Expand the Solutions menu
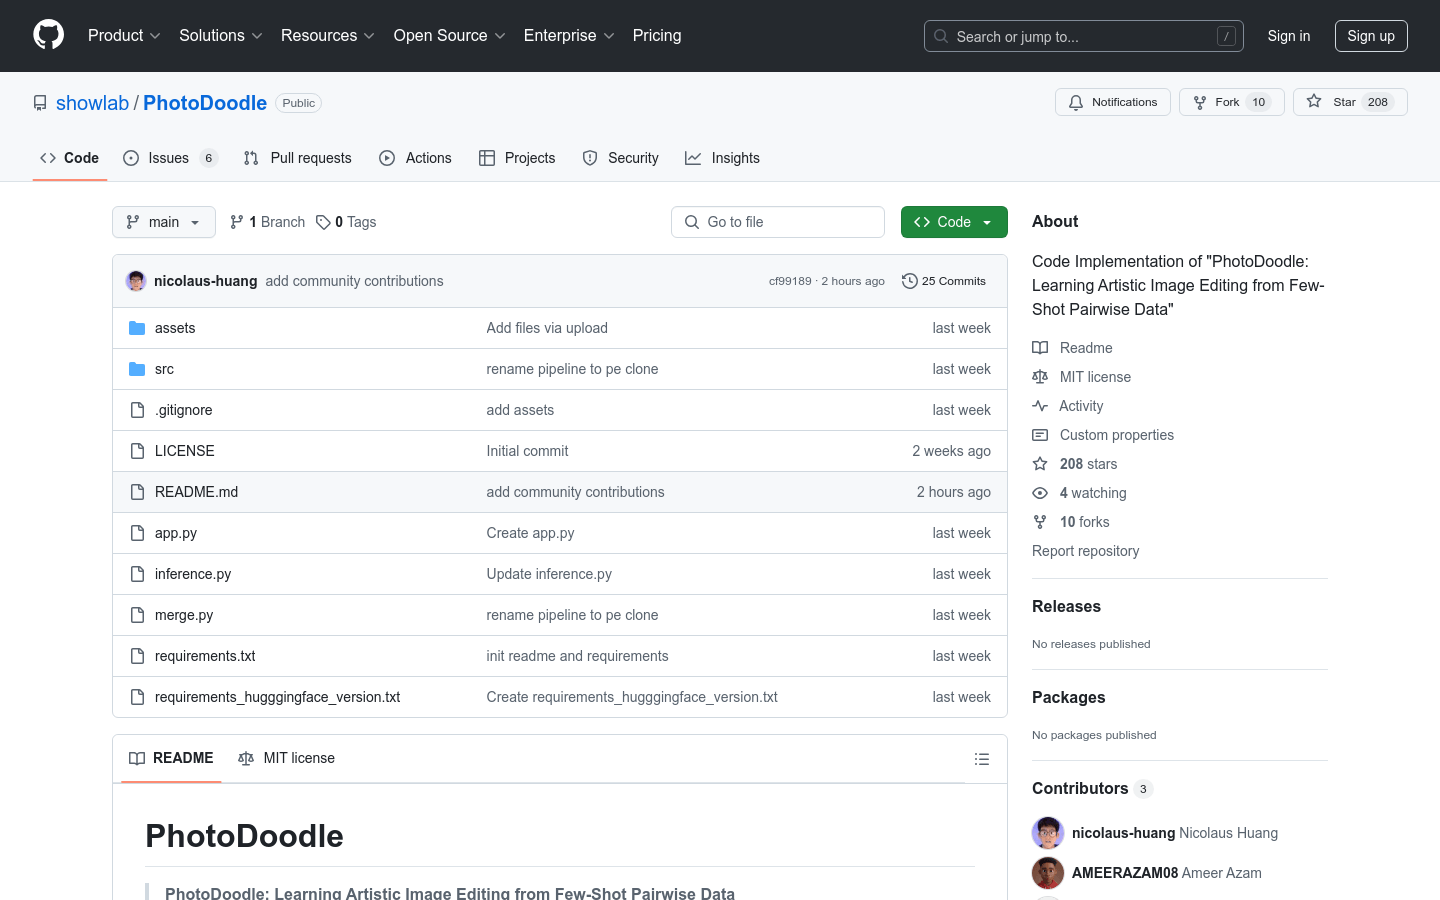Image resolution: width=1440 pixels, height=900 pixels. [x=221, y=36]
